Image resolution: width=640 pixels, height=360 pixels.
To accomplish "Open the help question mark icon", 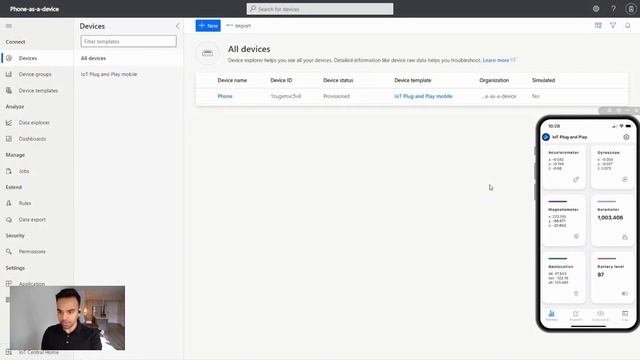I will 613,9.
